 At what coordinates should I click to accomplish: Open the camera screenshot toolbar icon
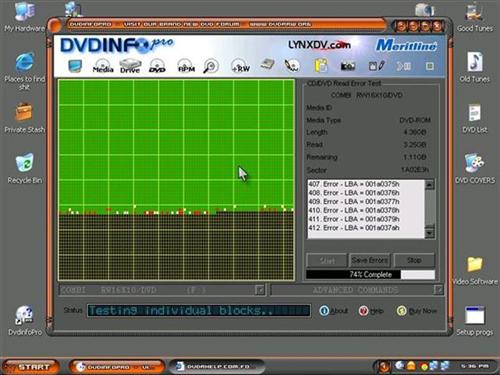(x=348, y=66)
